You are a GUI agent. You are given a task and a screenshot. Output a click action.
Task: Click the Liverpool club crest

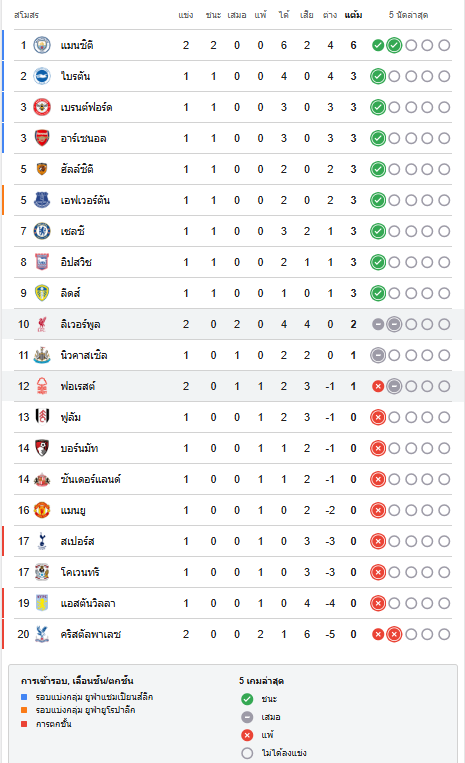(x=42, y=324)
